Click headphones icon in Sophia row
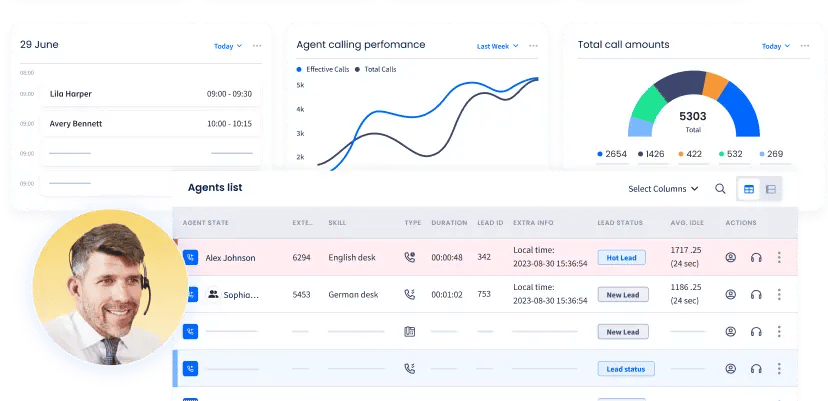 [x=756, y=294]
